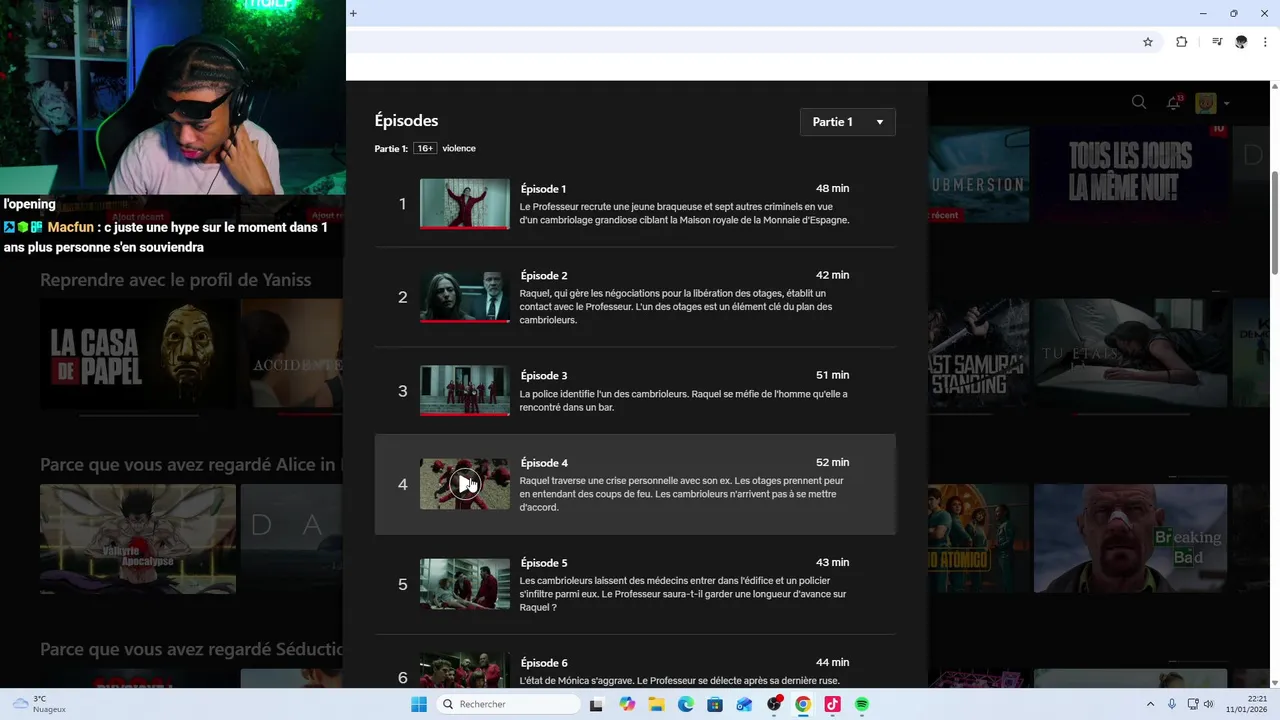Open Microsoft Store from the taskbar
This screenshot has height=720, width=1280.
[x=715, y=704]
